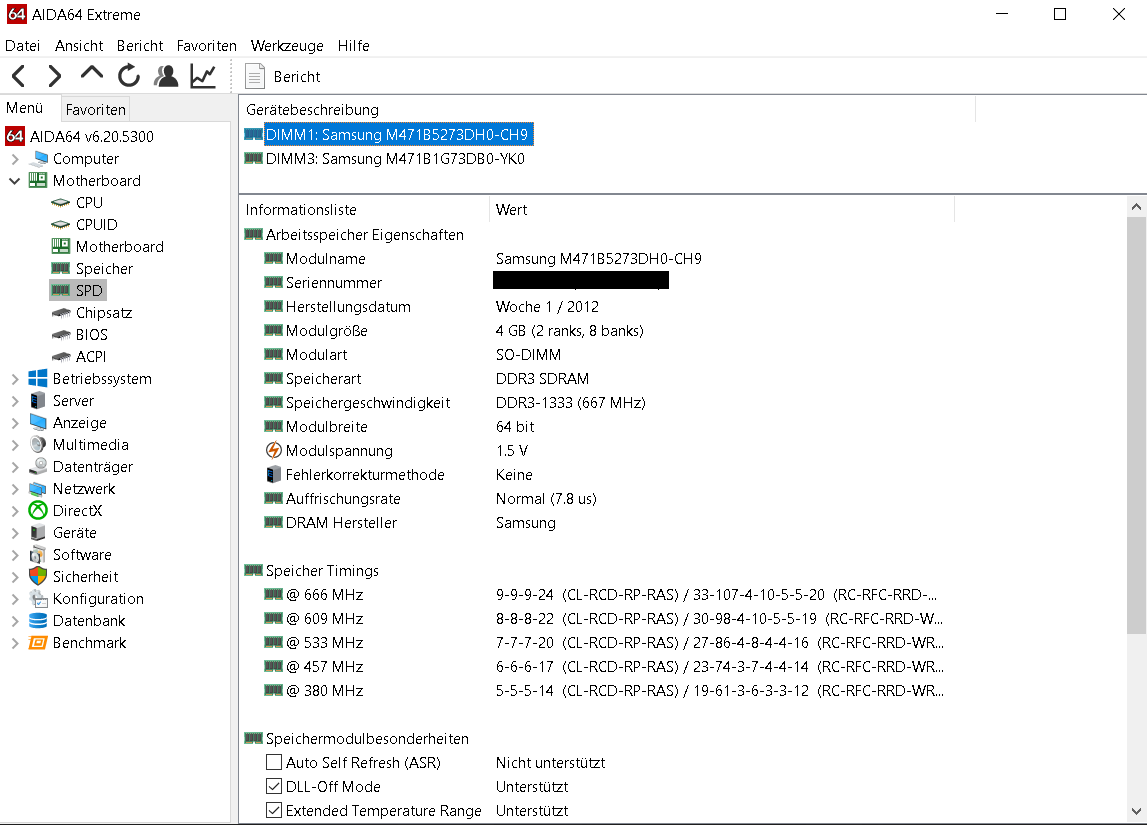Click the Datenbank database icon
Image resolution: width=1147 pixels, height=825 pixels.
[38, 620]
